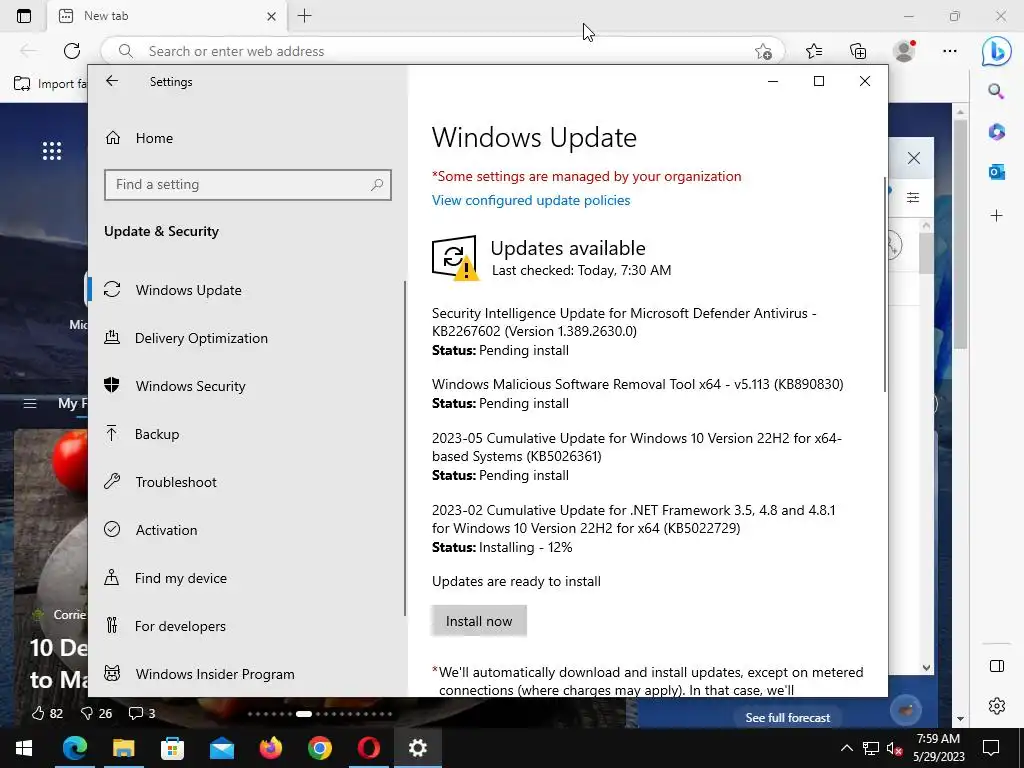1024x768 pixels.
Task: Open File Explorer from taskbar
Action: (x=123, y=748)
